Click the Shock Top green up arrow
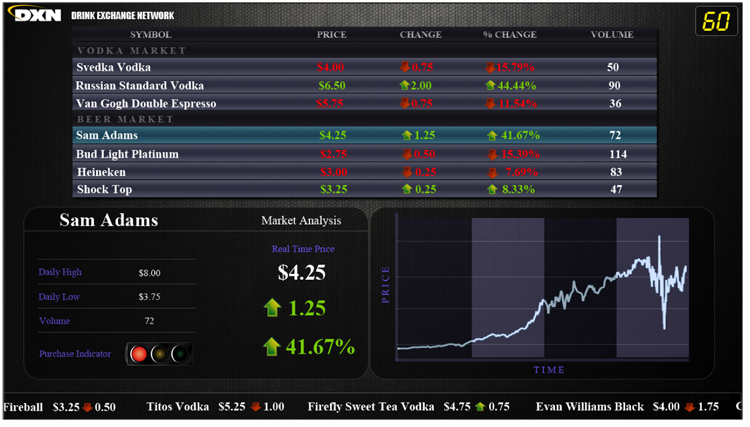This screenshot has height=427, width=750. [407, 189]
